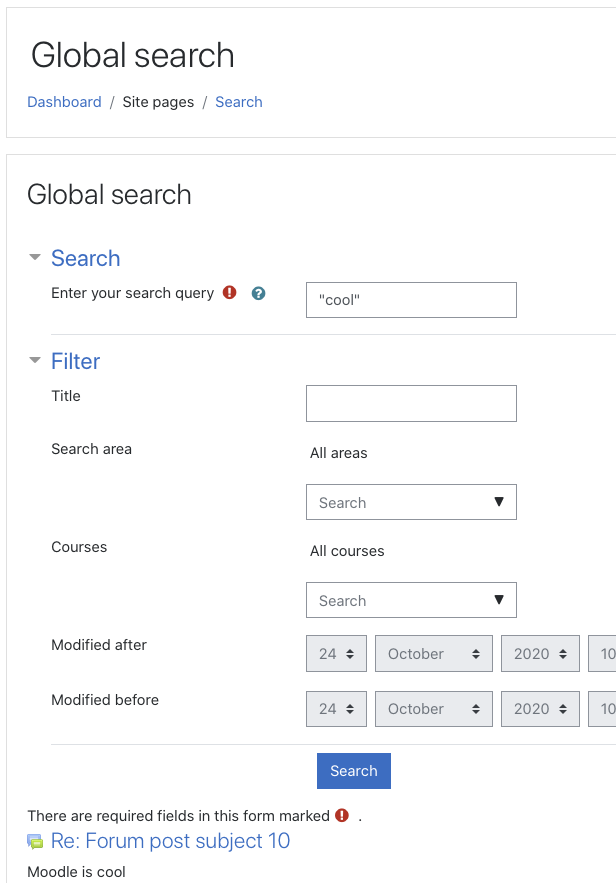The width and height of the screenshot is (616, 883).
Task: Open Search area dropdown arrow
Action: 499,502
